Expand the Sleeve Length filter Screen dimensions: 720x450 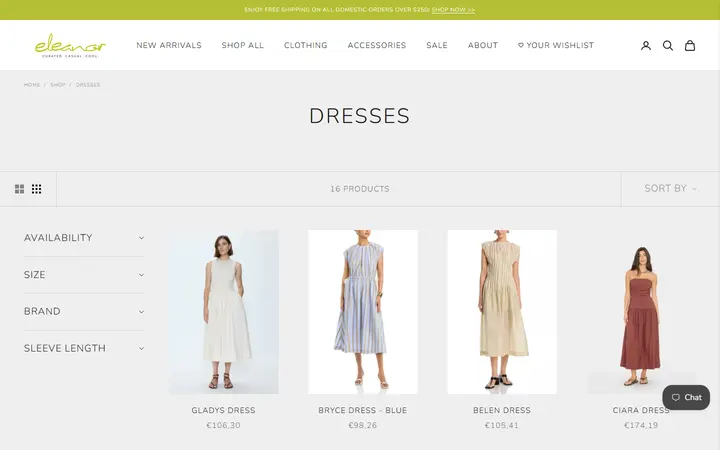[x=84, y=348]
